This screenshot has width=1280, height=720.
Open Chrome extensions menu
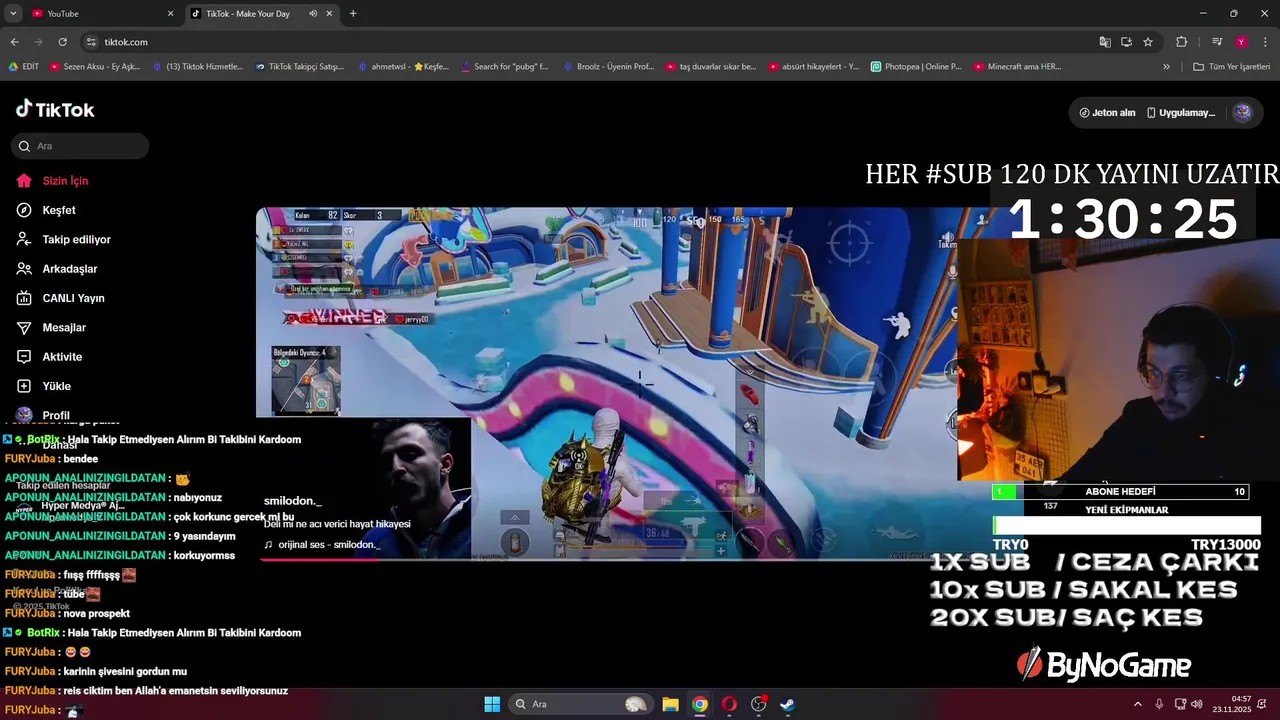[x=1181, y=42]
